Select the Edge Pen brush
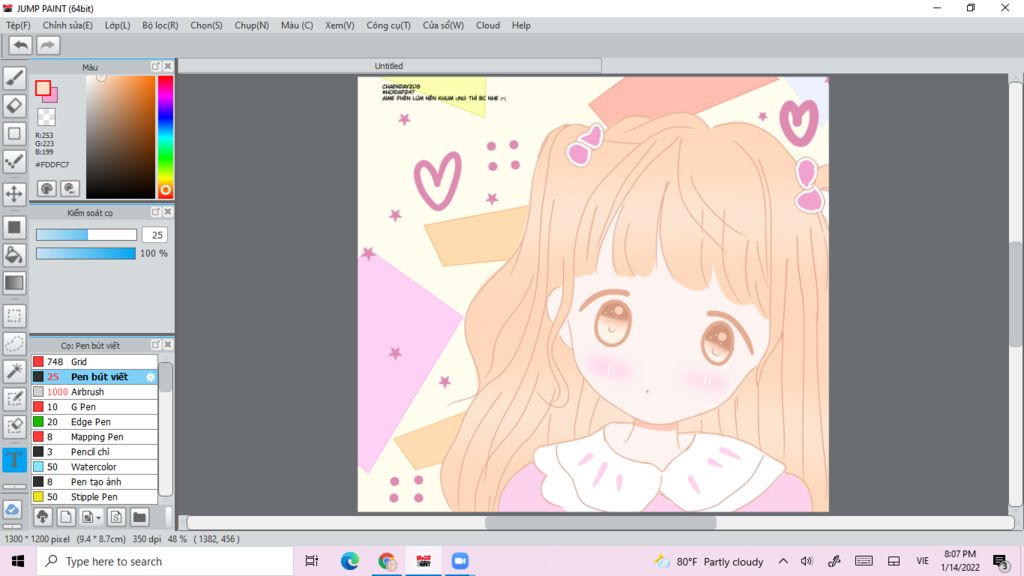The height and width of the screenshot is (576, 1024). [x=95, y=422]
